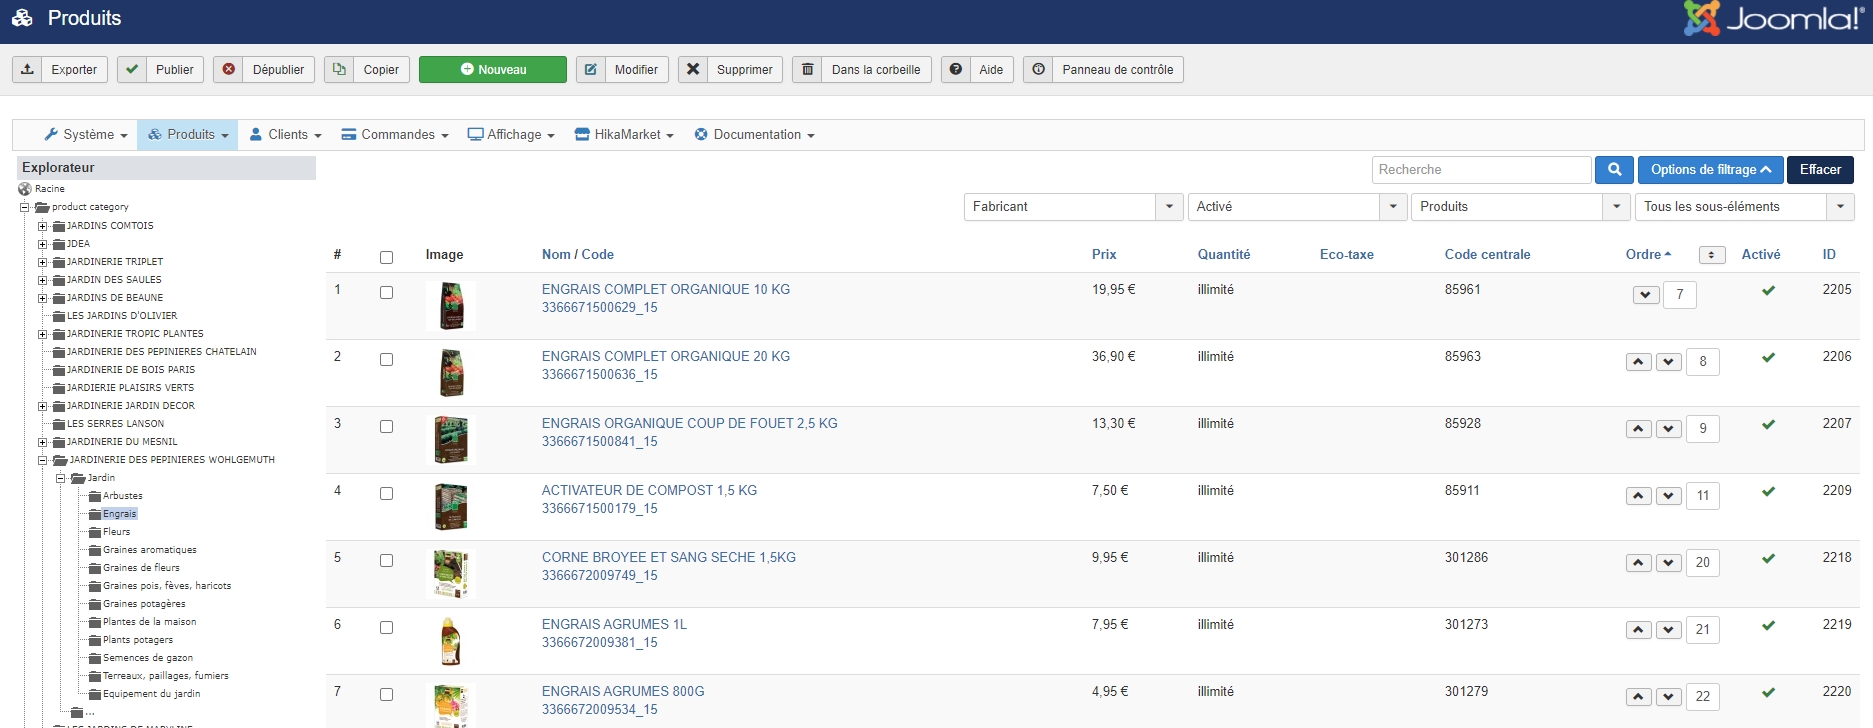Click the Copier duplicate icon

[x=339, y=70]
